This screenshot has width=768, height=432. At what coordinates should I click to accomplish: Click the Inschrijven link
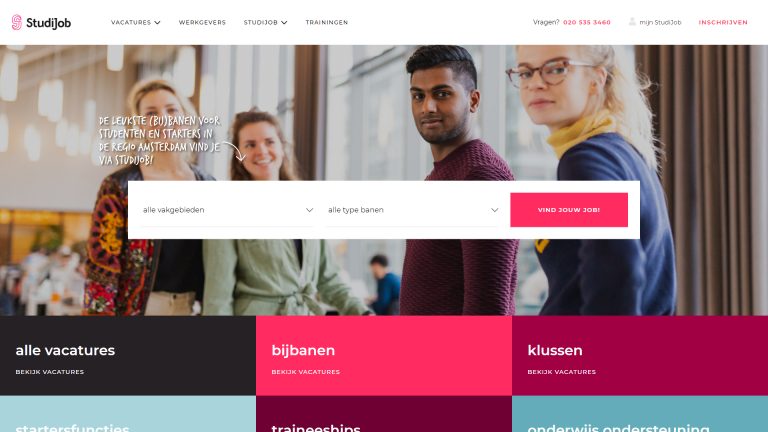pyautogui.click(x=723, y=23)
